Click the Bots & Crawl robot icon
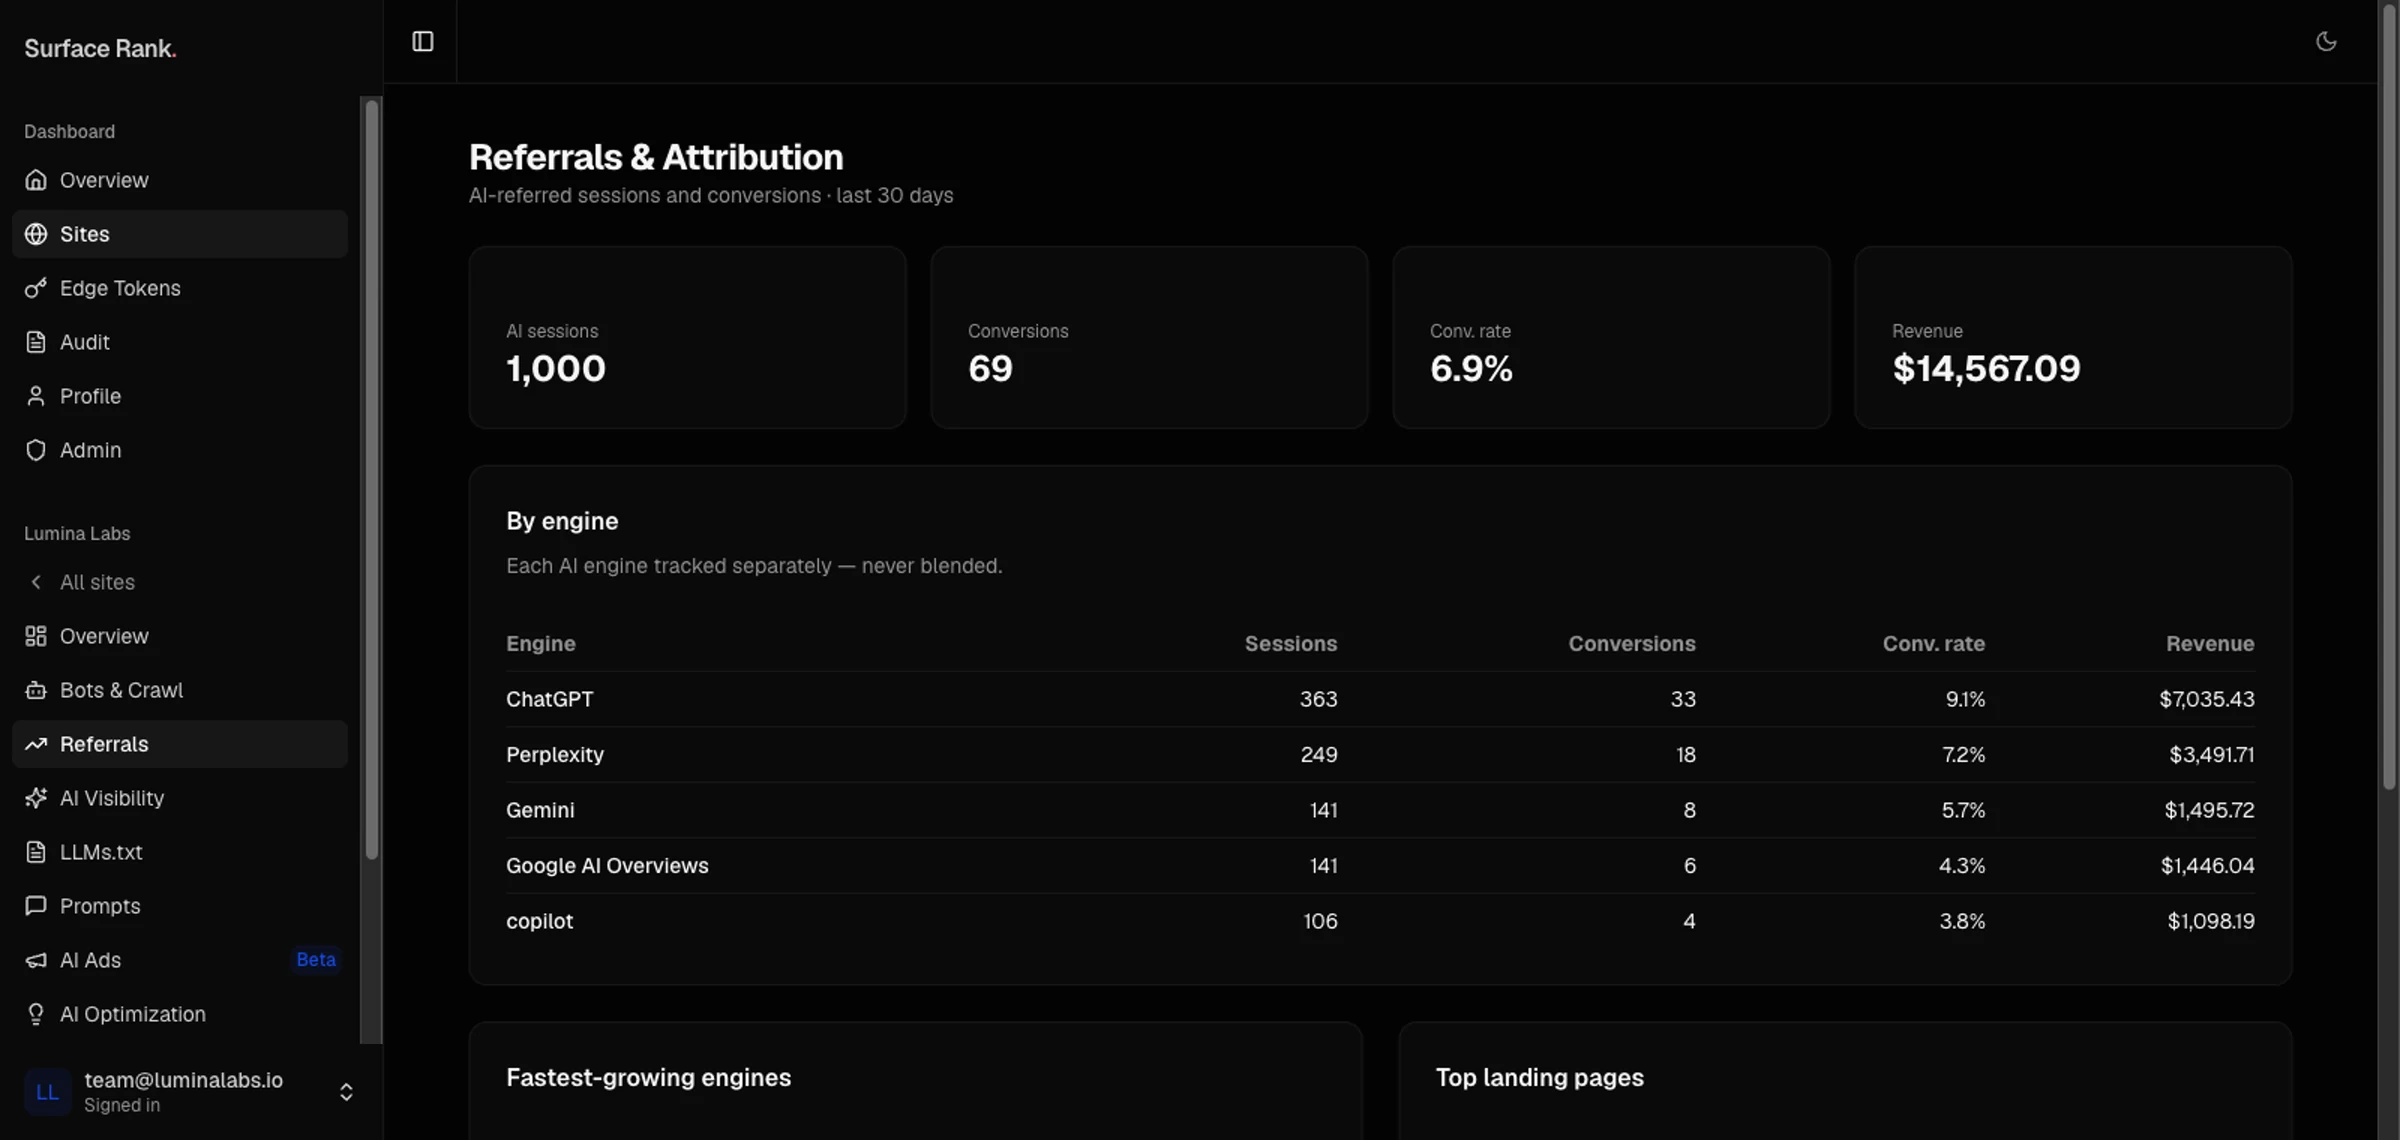 [x=36, y=690]
